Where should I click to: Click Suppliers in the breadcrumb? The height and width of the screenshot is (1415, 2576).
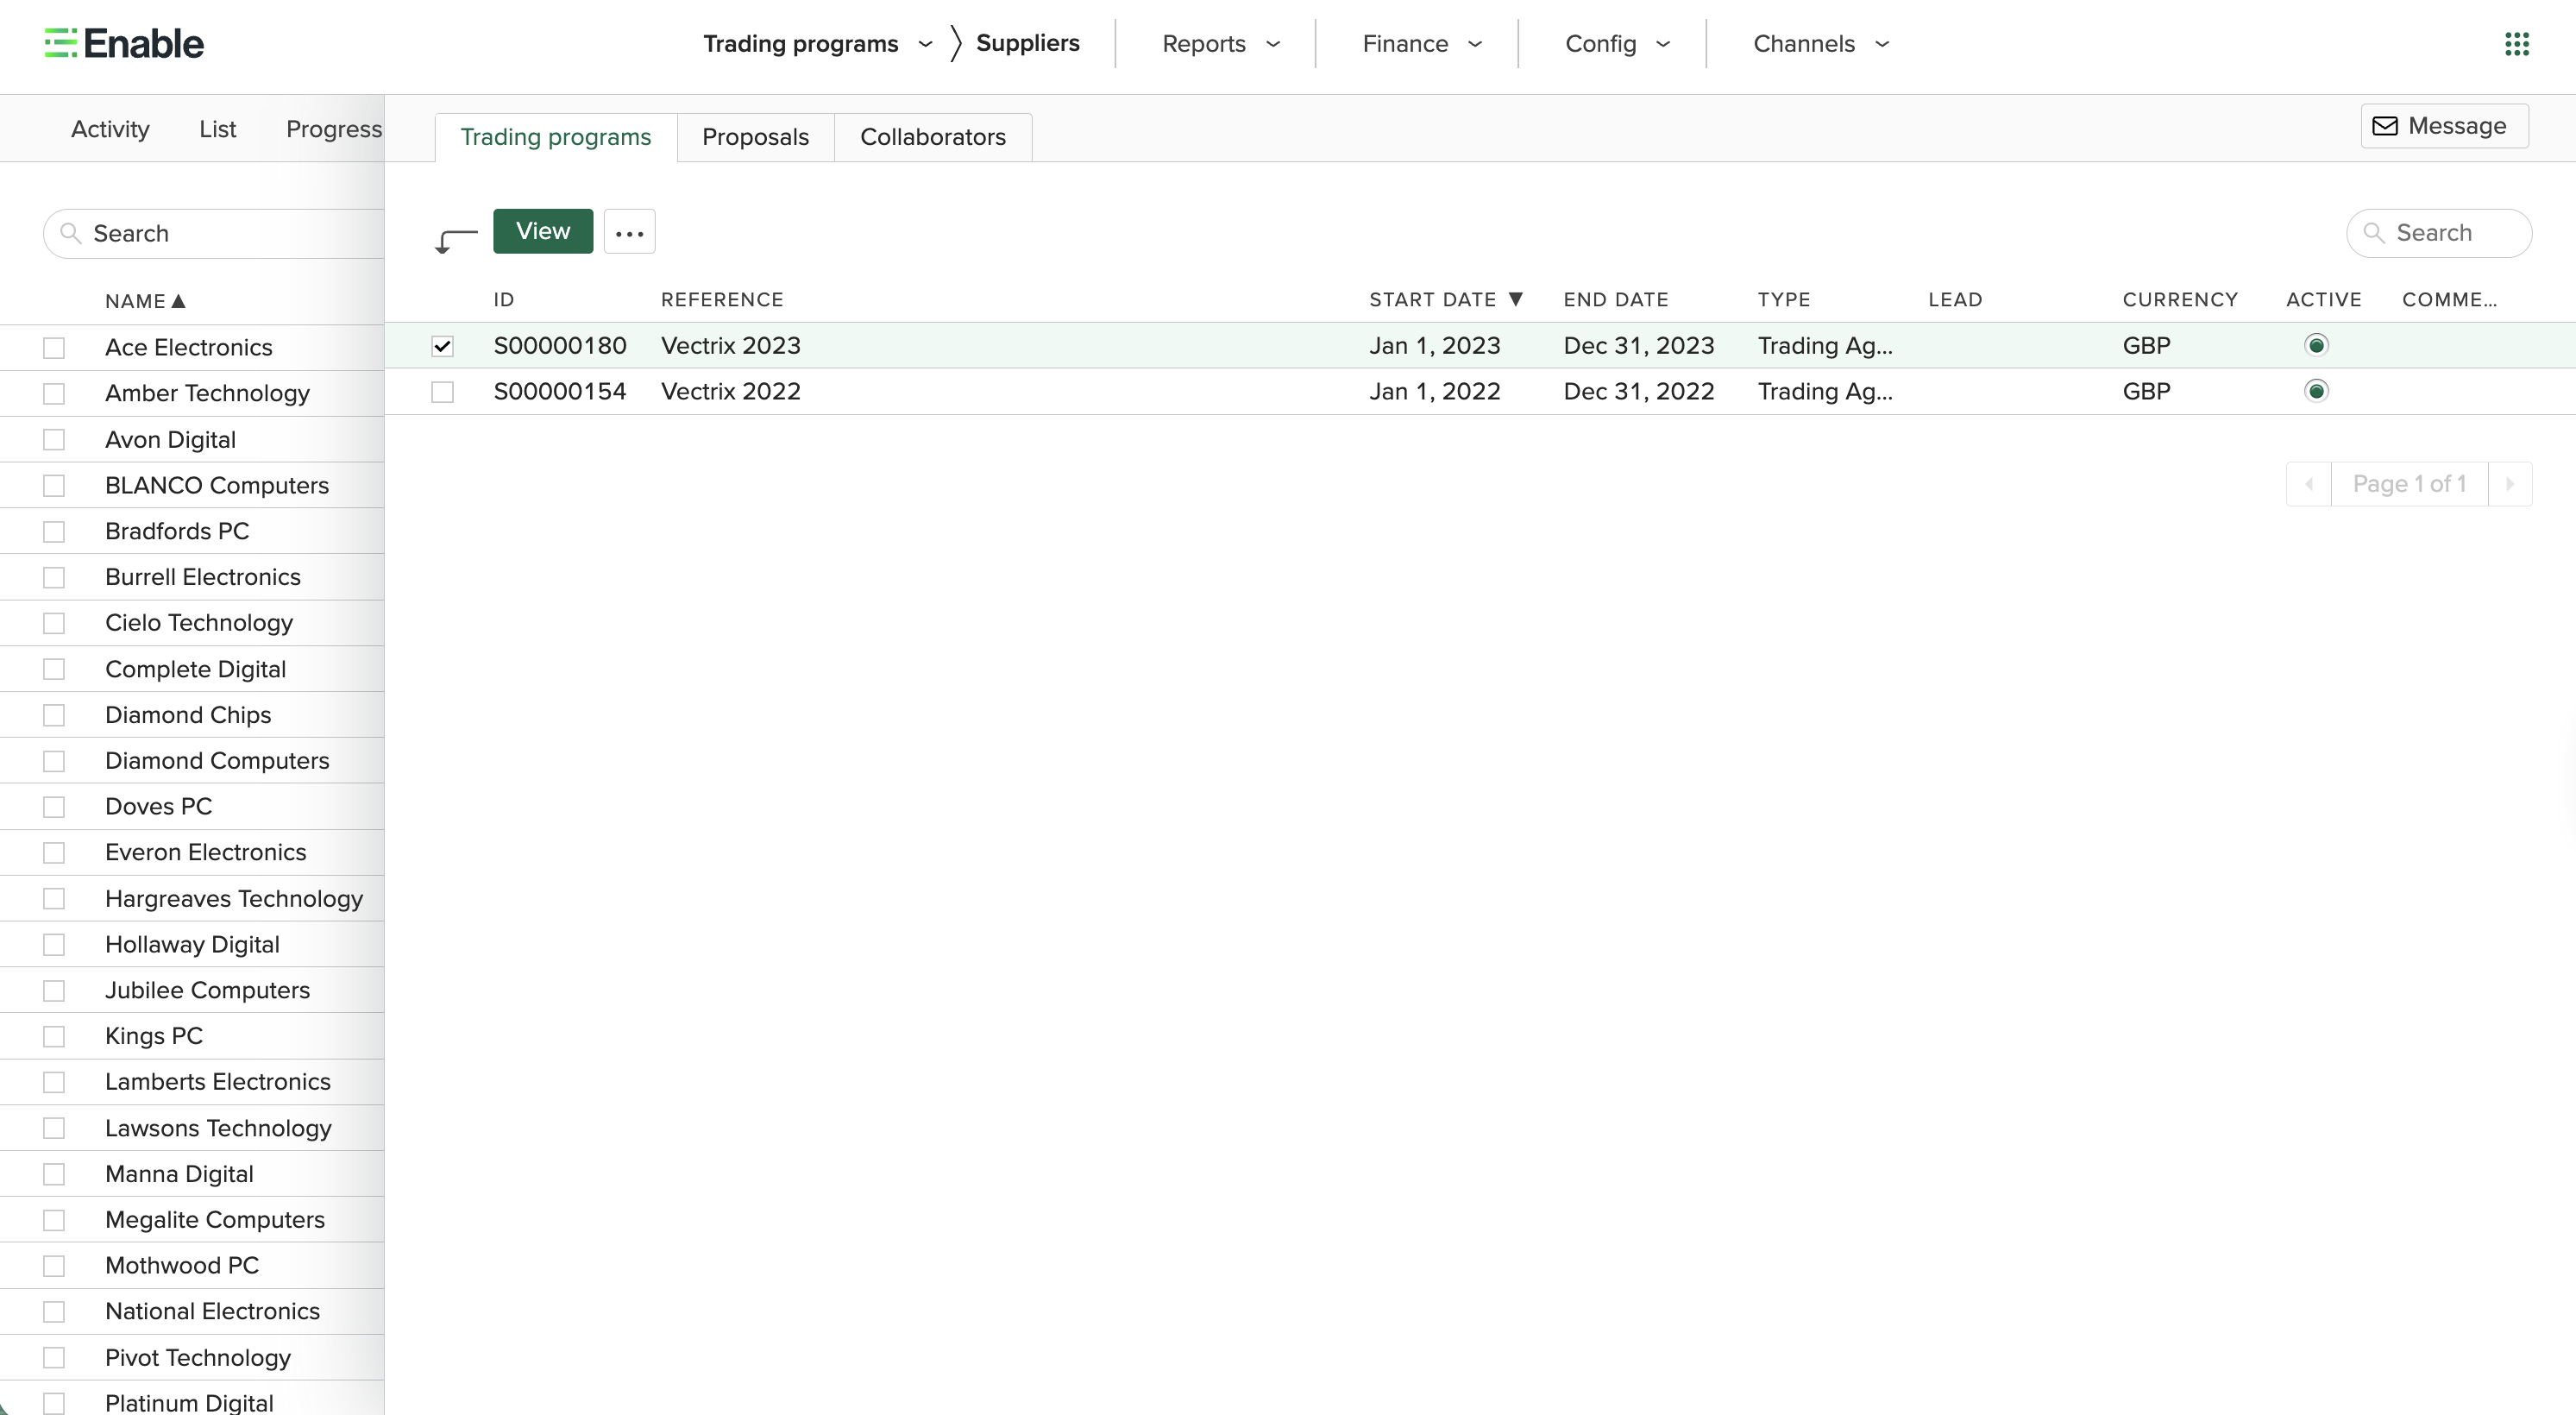pos(1028,43)
